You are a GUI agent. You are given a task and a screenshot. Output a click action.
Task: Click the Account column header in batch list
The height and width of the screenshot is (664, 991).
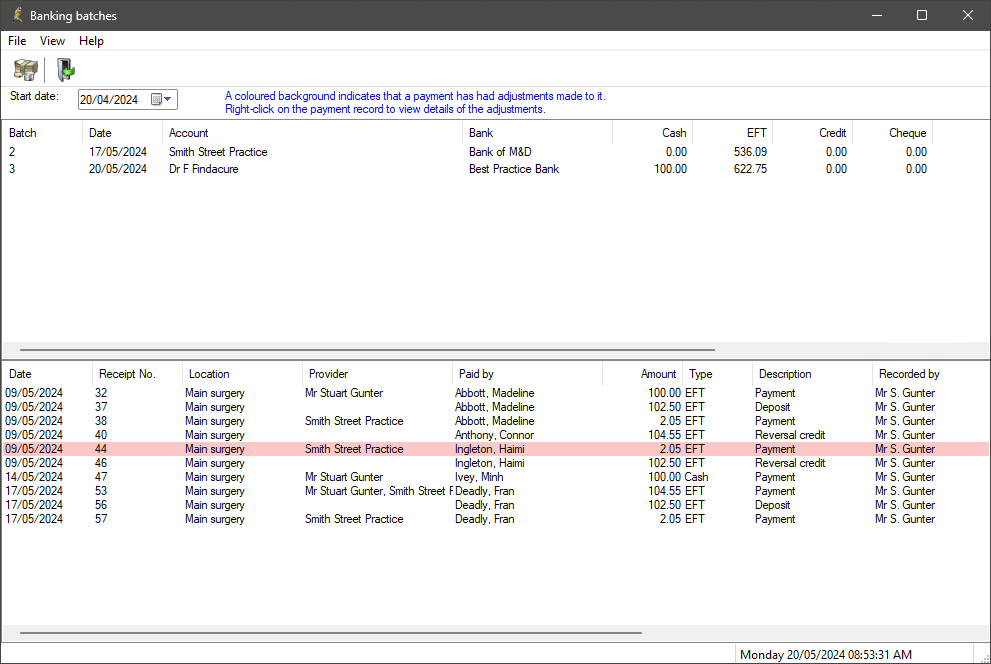(312, 133)
